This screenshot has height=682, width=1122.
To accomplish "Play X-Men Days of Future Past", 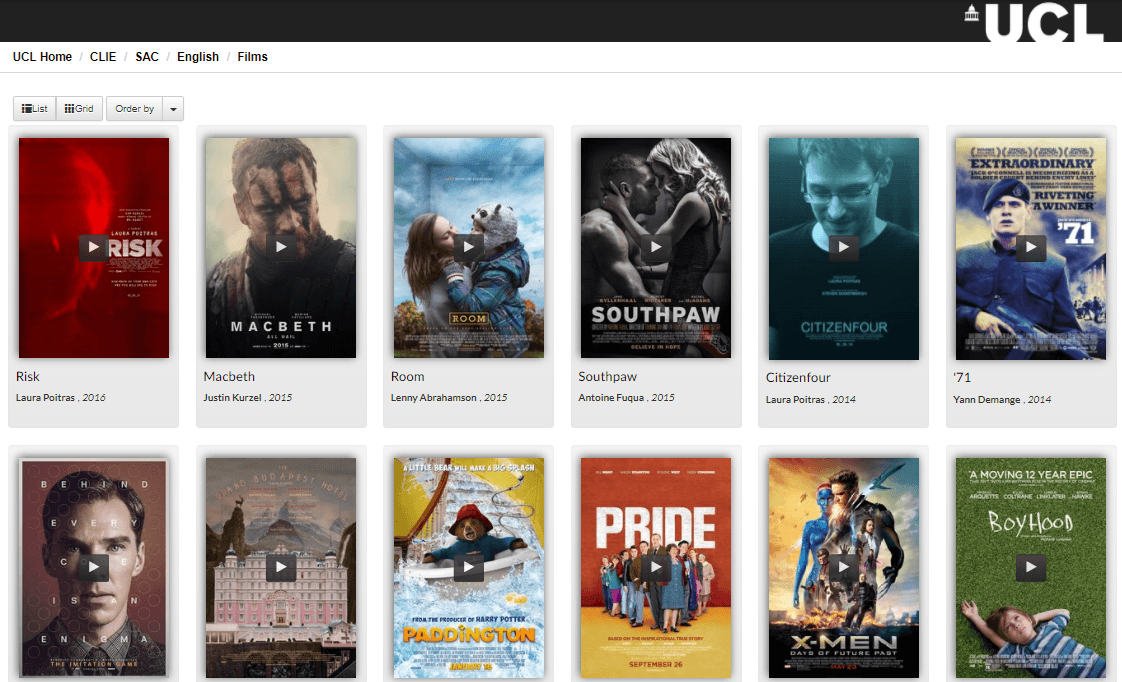I will pos(844,567).
